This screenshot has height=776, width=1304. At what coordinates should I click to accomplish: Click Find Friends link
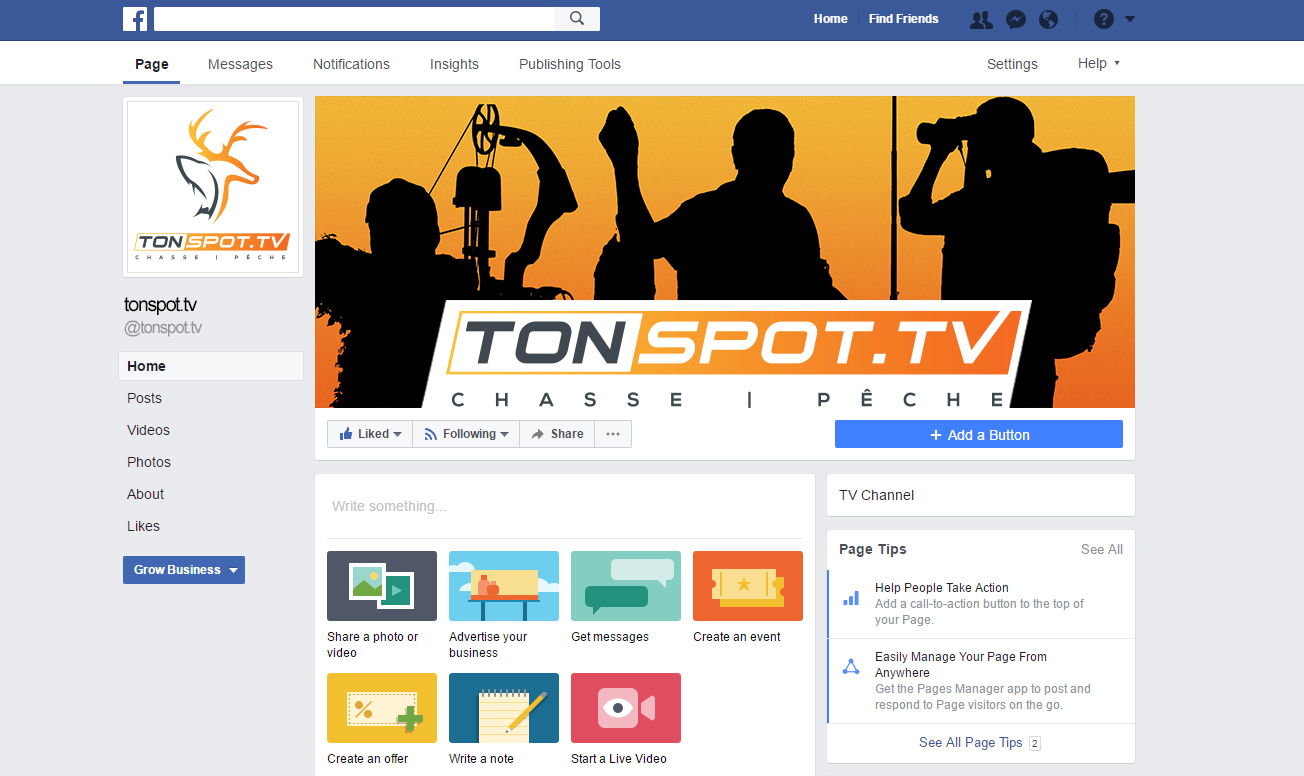[x=904, y=19]
